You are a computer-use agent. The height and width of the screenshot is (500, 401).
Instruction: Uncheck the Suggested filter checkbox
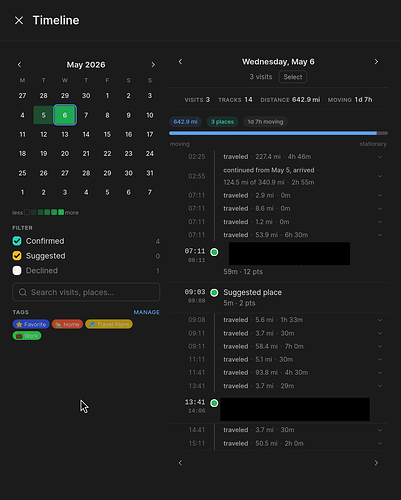17,256
